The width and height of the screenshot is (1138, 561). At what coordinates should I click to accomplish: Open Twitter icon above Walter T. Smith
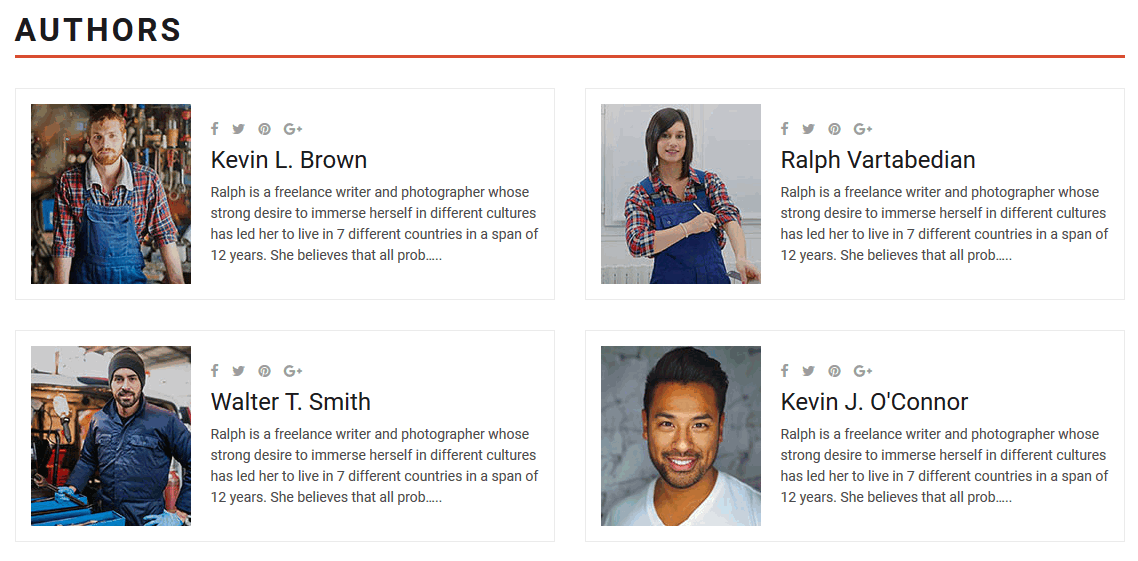[x=238, y=371]
